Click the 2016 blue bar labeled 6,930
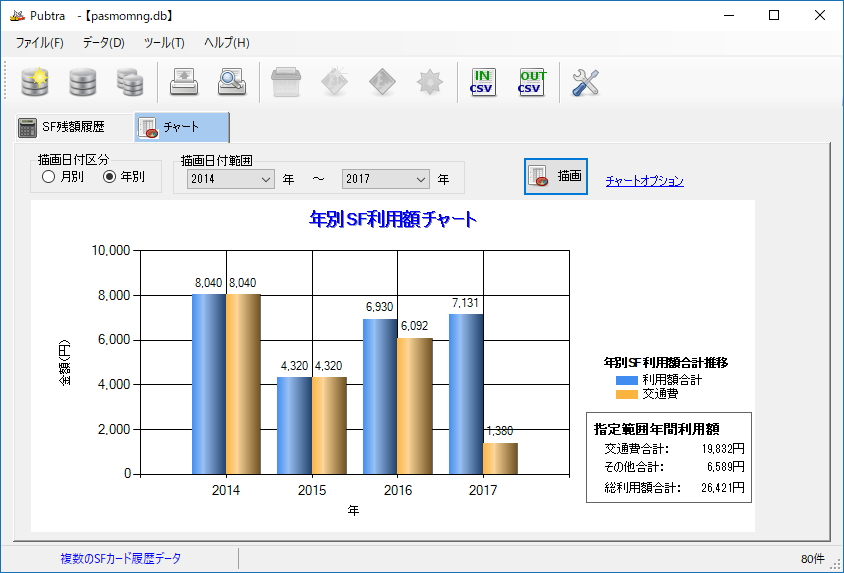 380,397
